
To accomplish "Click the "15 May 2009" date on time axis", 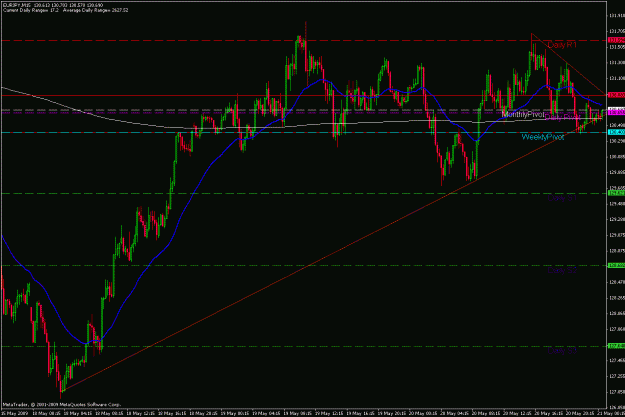I will click(x=14, y=414).
